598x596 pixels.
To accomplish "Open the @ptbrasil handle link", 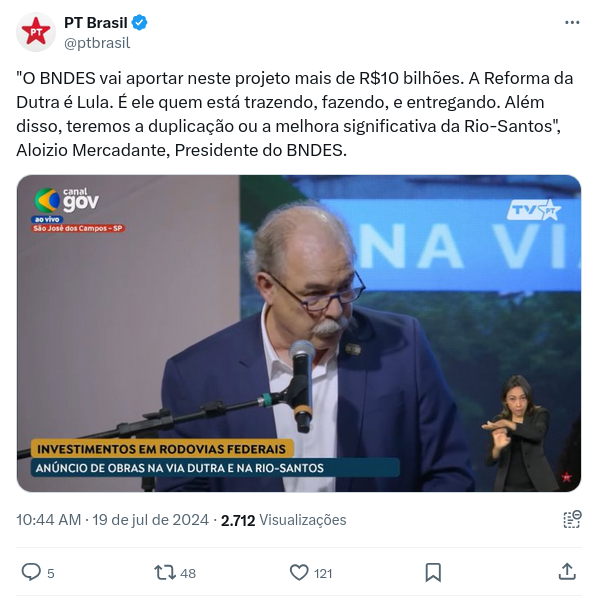I will (97, 43).
